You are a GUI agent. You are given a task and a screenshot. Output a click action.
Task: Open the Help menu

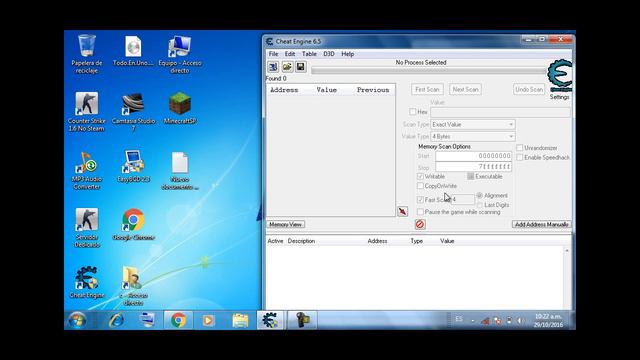347,54
